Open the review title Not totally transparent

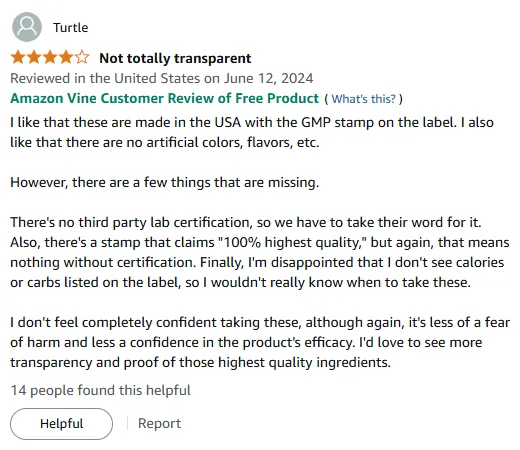coord(175,58)
